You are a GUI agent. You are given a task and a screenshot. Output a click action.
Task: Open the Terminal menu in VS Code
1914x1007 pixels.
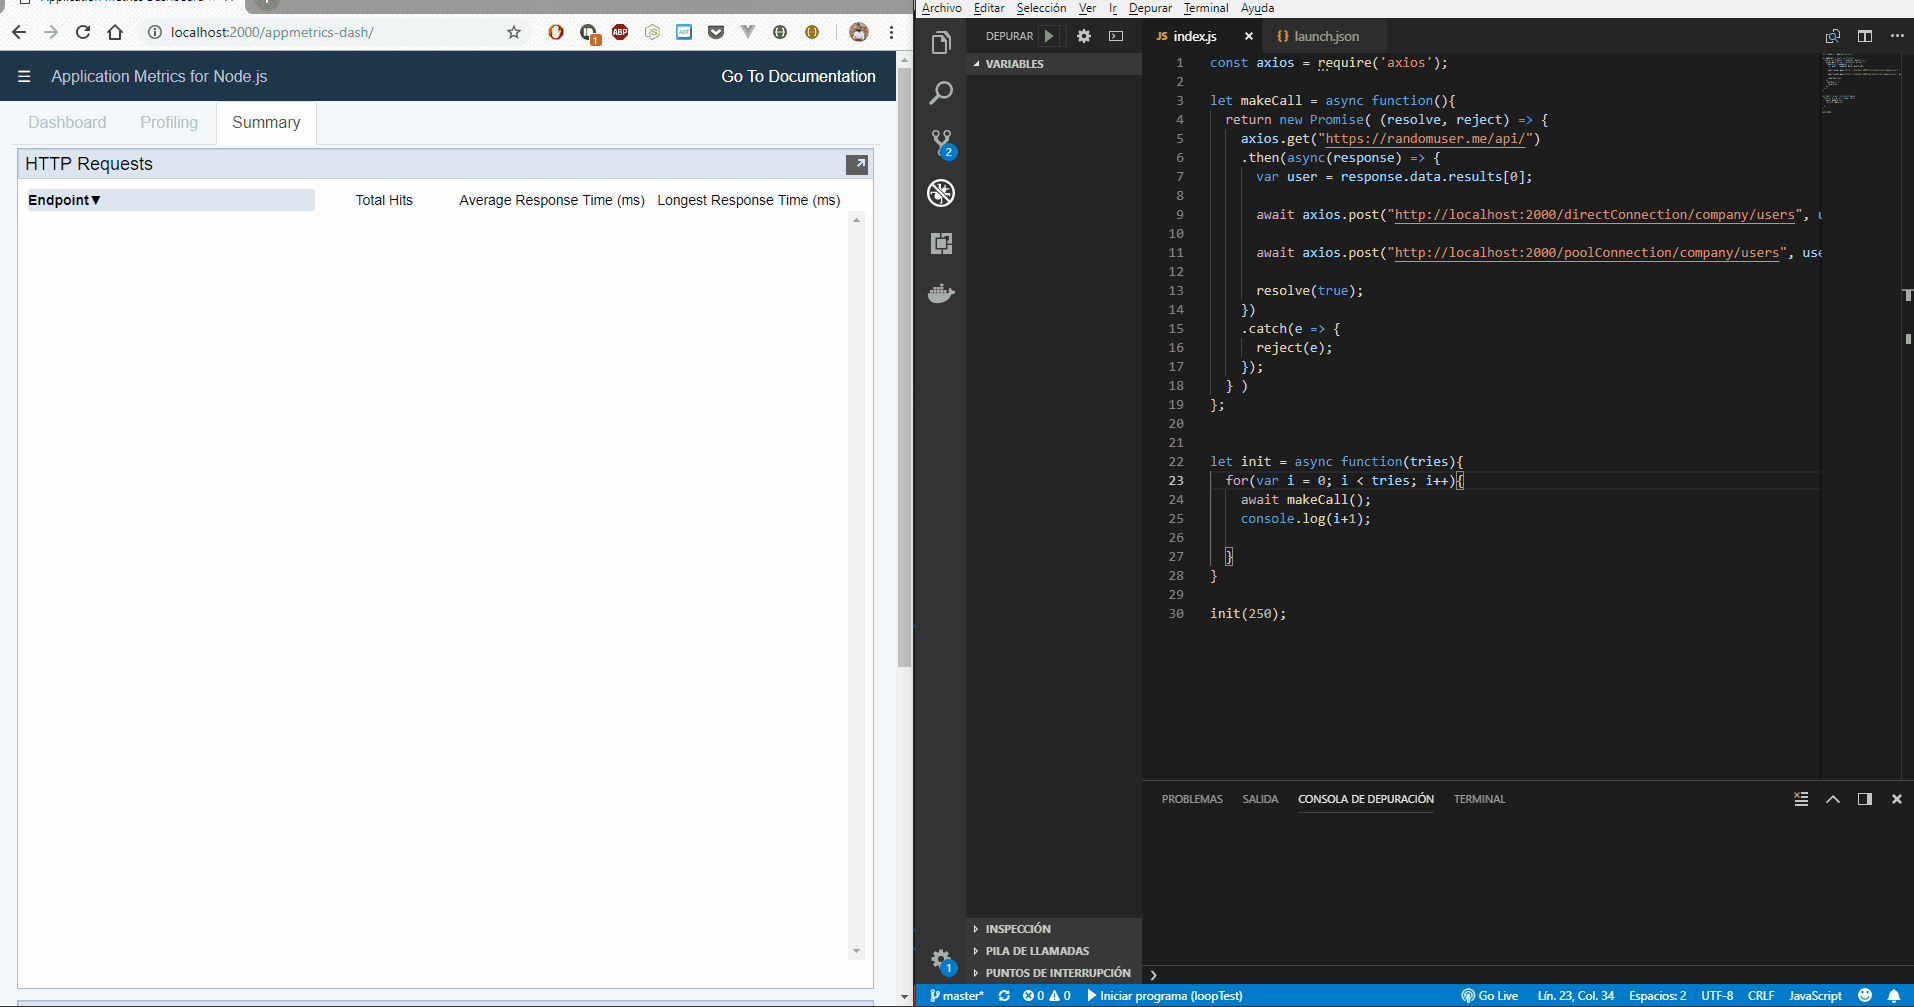(1205, 8)
